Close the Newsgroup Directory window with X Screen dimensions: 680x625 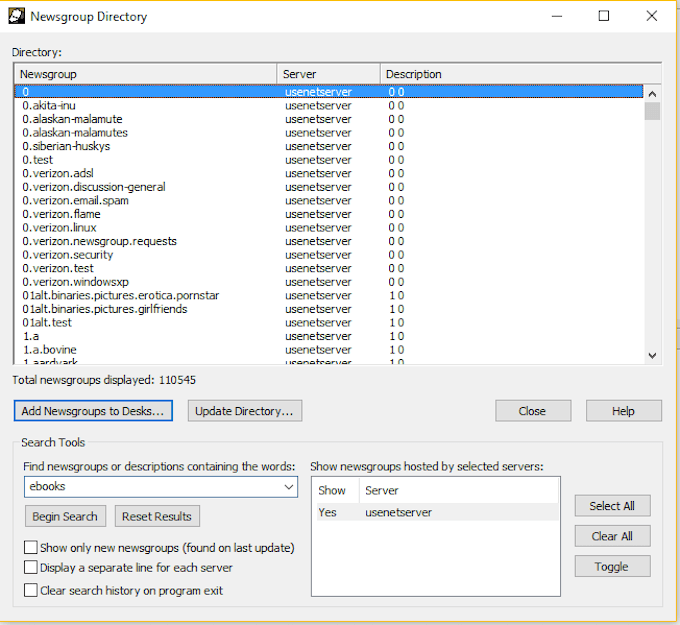(651, 16)
